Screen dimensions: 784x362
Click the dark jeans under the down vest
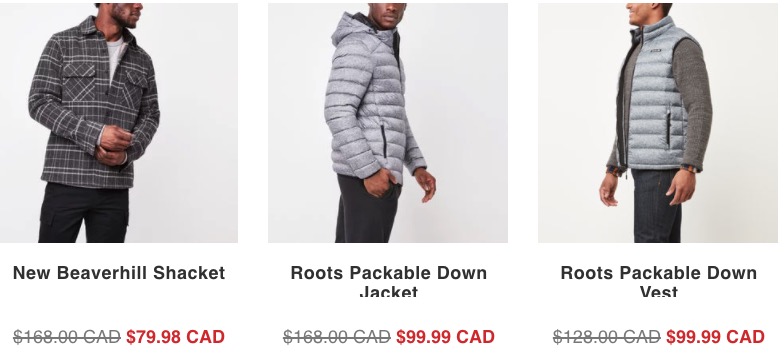coord(656,206)
